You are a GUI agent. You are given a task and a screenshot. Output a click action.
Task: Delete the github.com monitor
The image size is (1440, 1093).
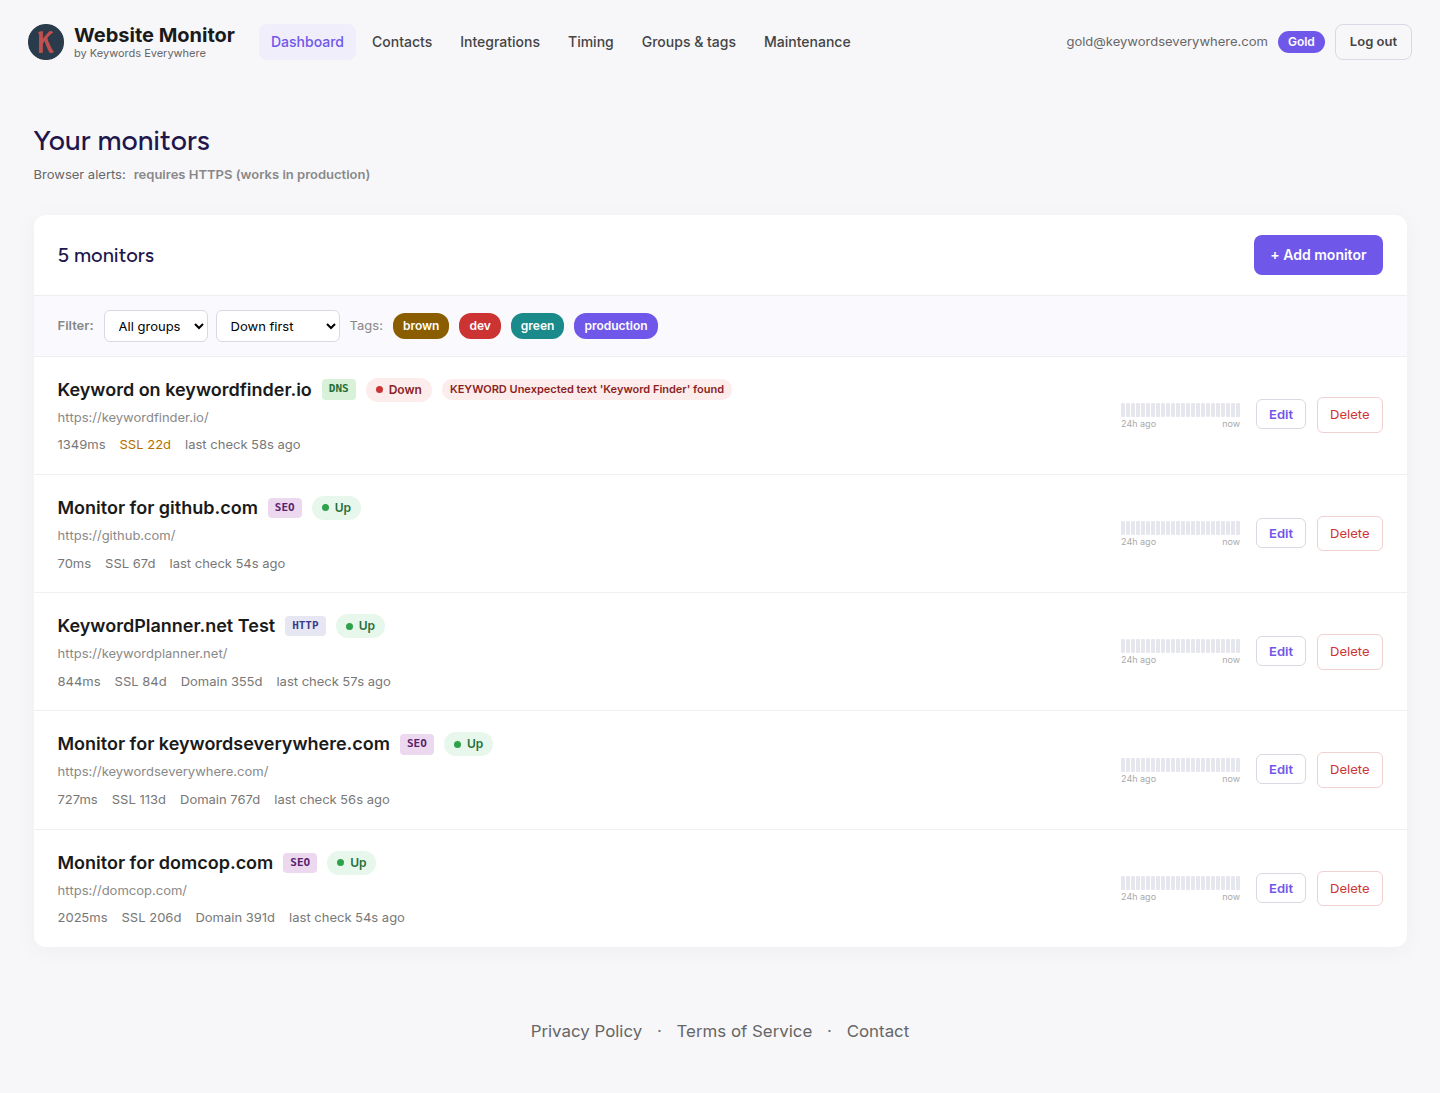1350,534
